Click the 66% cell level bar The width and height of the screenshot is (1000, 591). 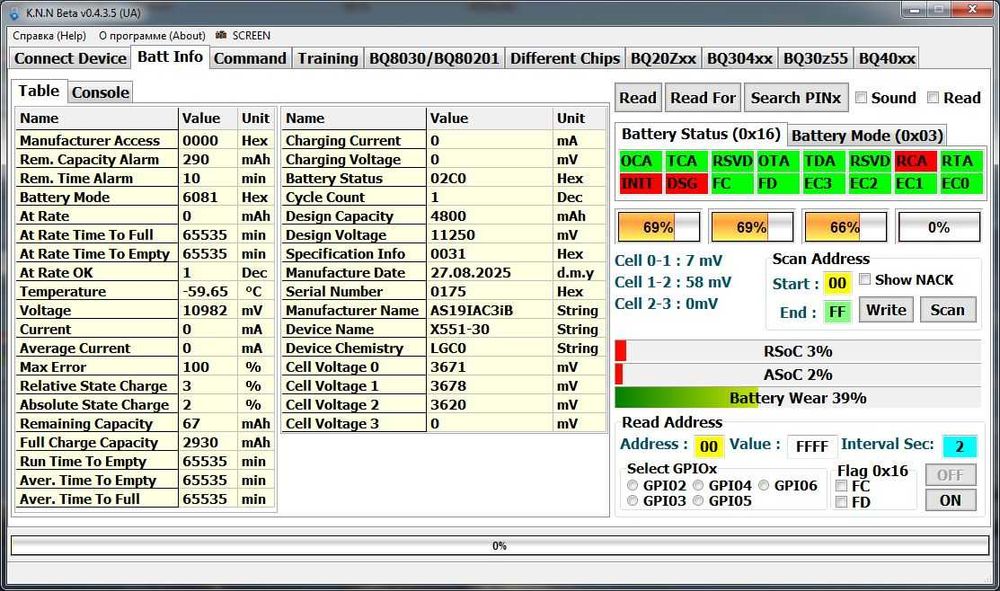coord(845,227)
